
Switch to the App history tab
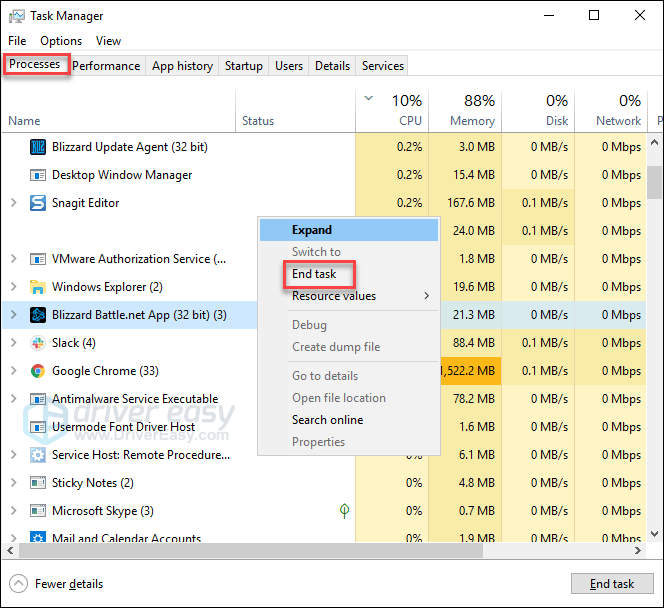point(182,66)
